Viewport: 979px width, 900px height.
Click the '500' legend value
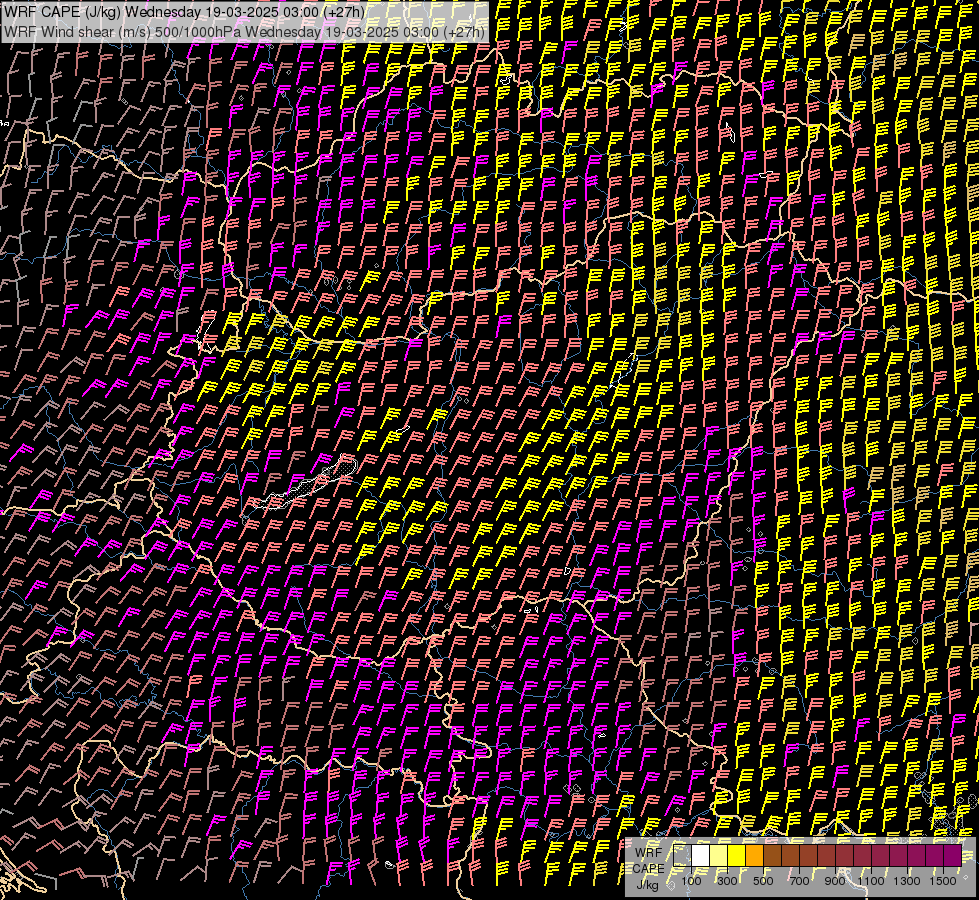click(763, 881)
